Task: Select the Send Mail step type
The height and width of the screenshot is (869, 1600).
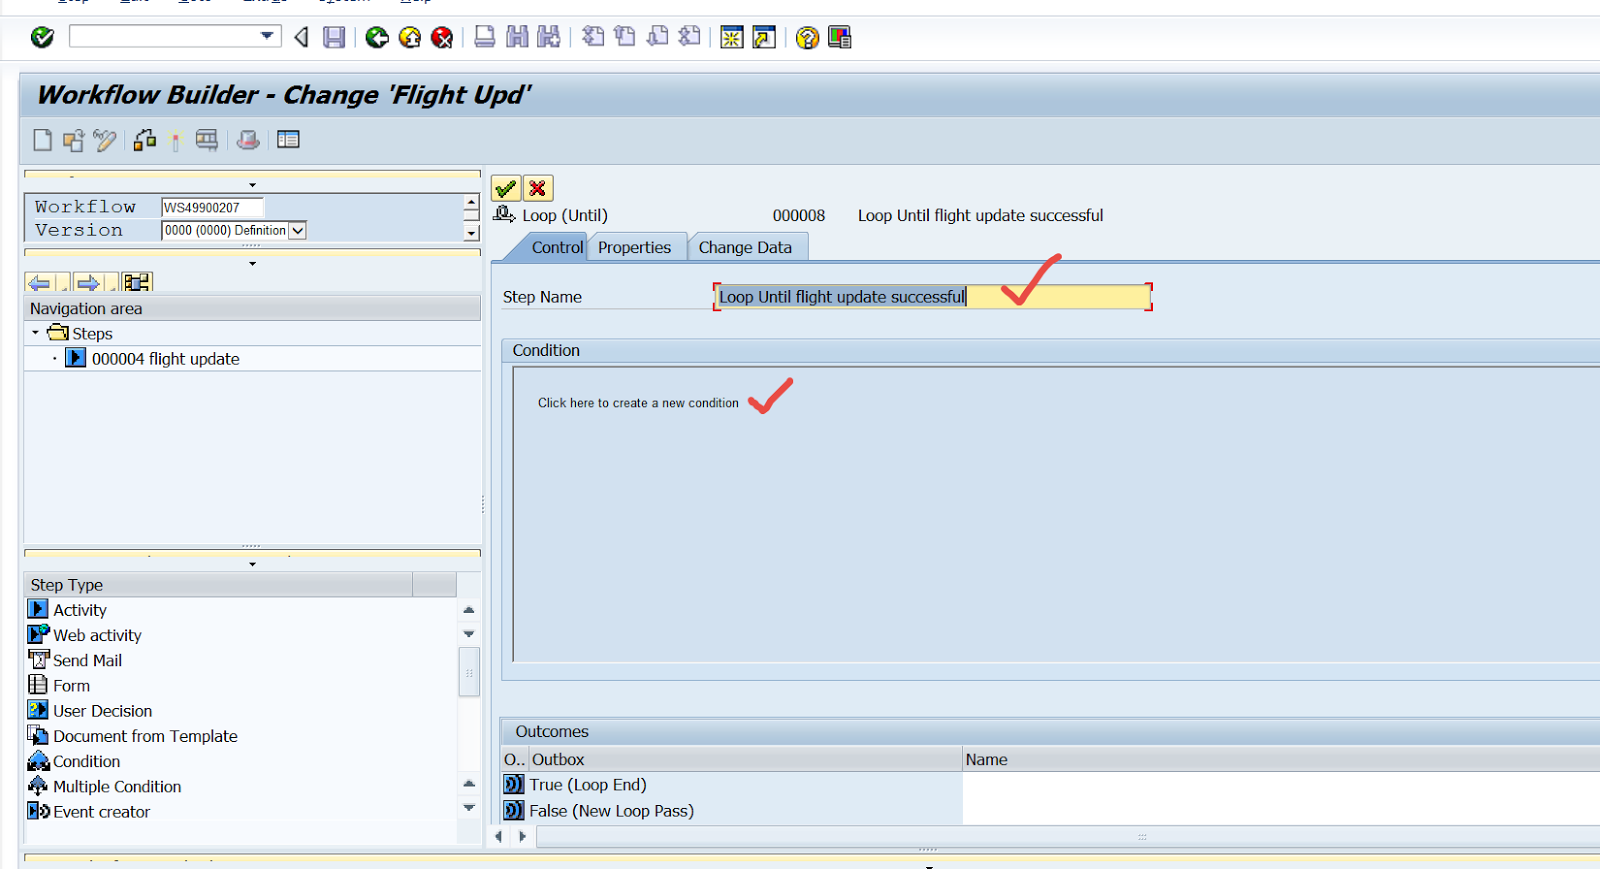Action: click(x=87, y=660)
